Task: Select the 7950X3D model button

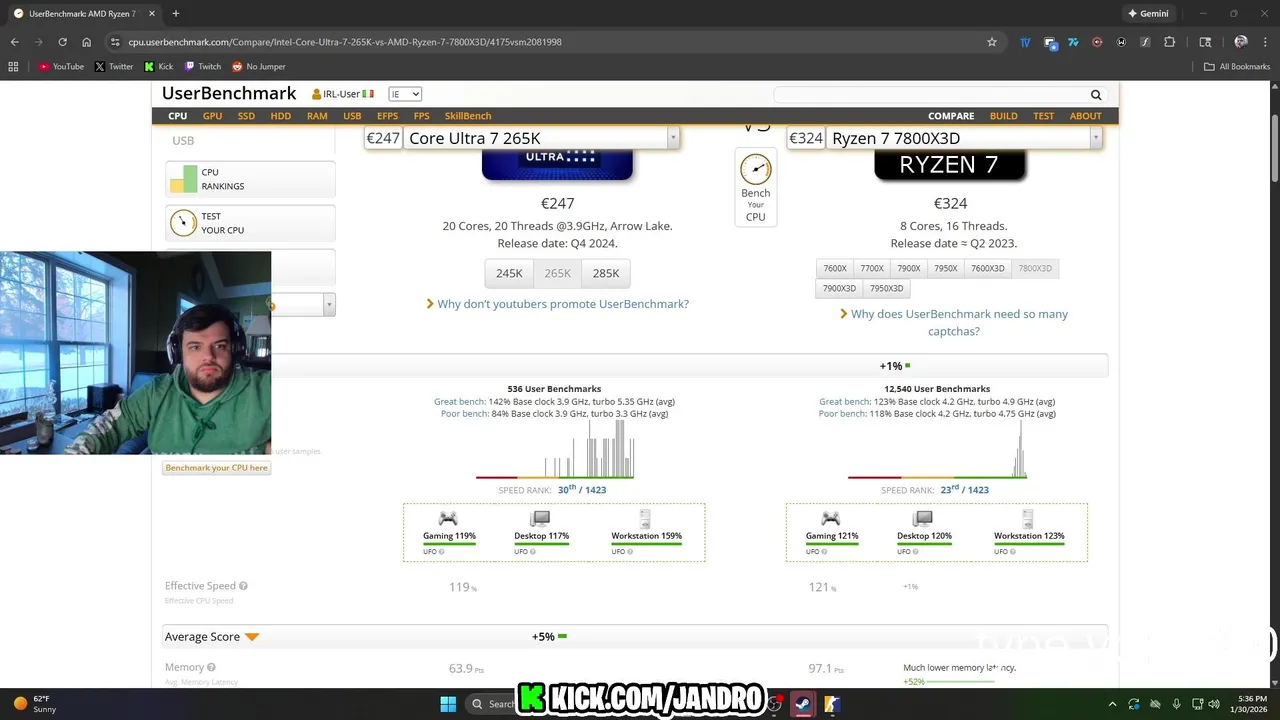Action: 887,288
